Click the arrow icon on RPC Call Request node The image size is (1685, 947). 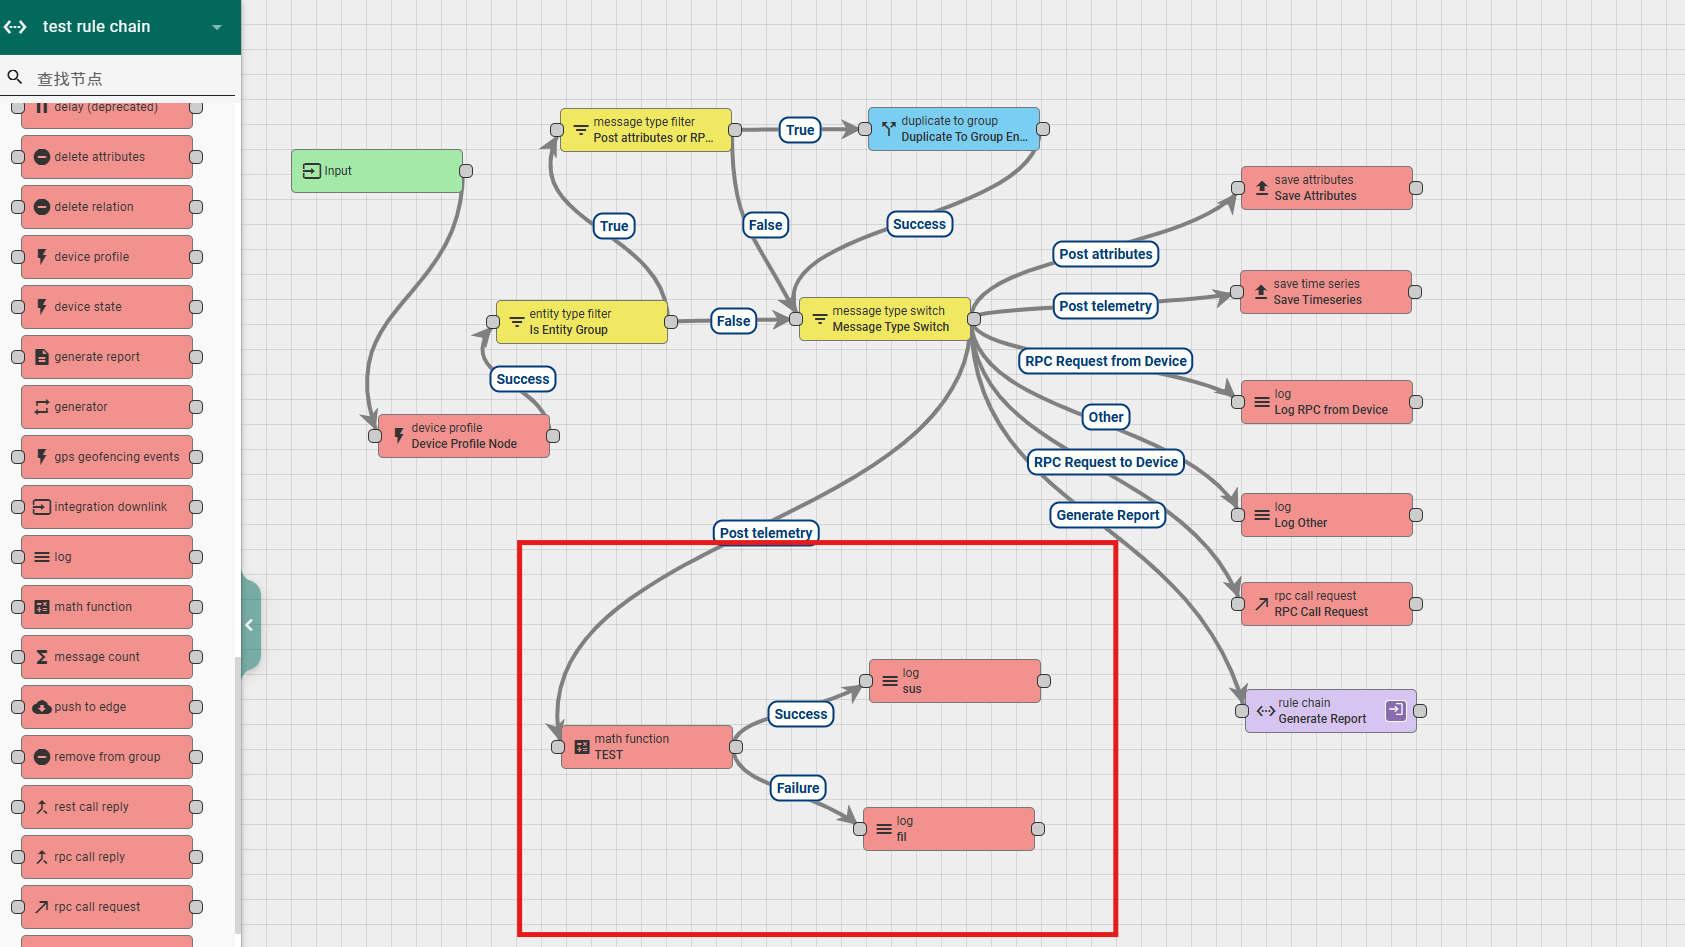(1262, 604)
